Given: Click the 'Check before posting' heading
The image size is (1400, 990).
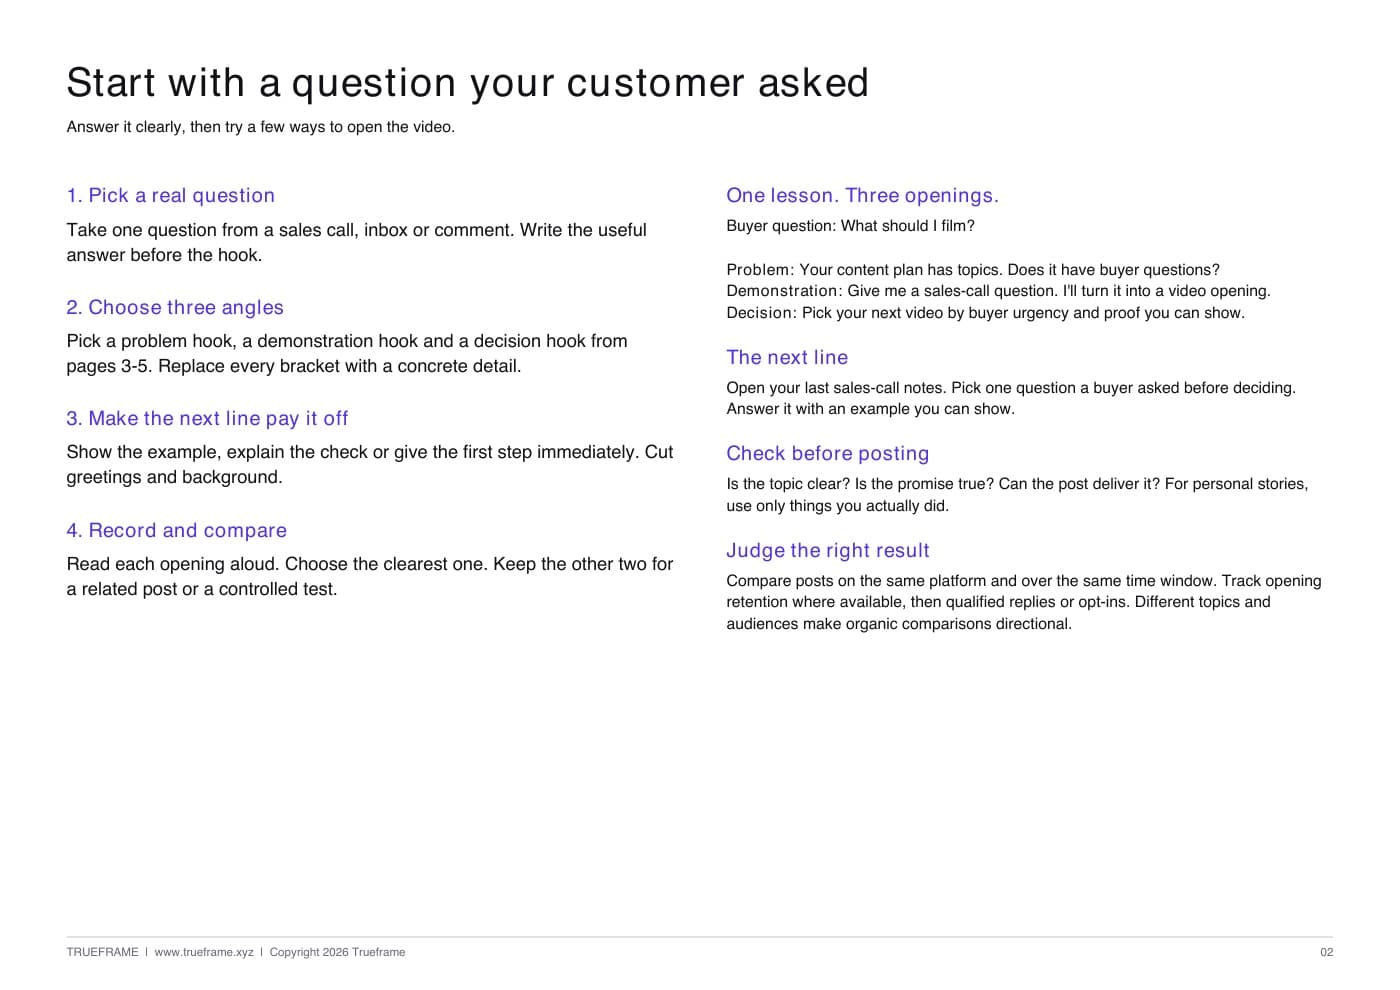Looking at the screenshot, I should tap(828, 454).
